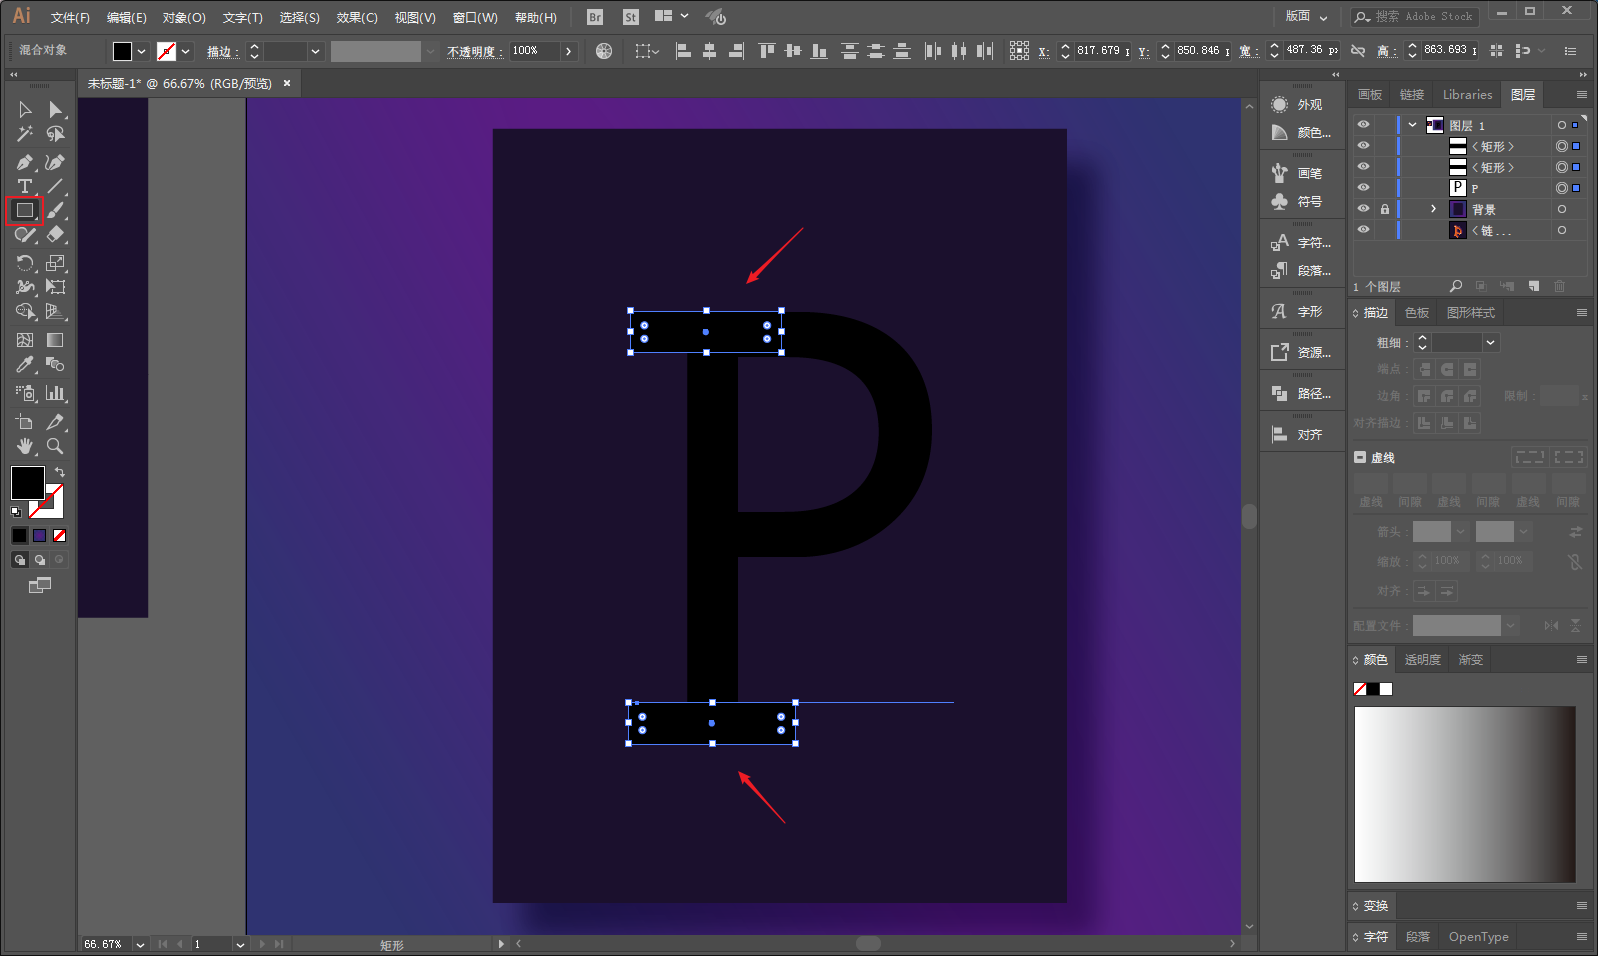Image resolution: width=1598 pixels, height=956 pixels.
Task: Open the opacity 100% flyout arrow
Action: pos(569,51)
